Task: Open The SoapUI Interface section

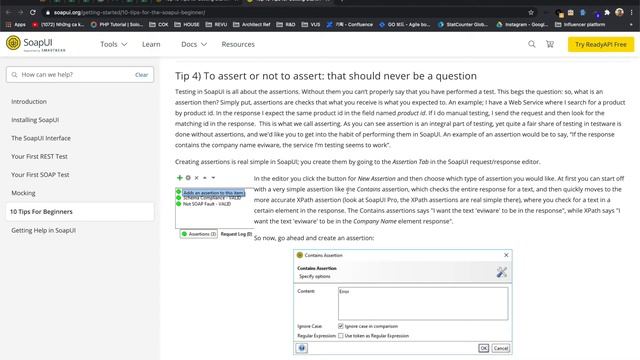Action: pos(41,138)
